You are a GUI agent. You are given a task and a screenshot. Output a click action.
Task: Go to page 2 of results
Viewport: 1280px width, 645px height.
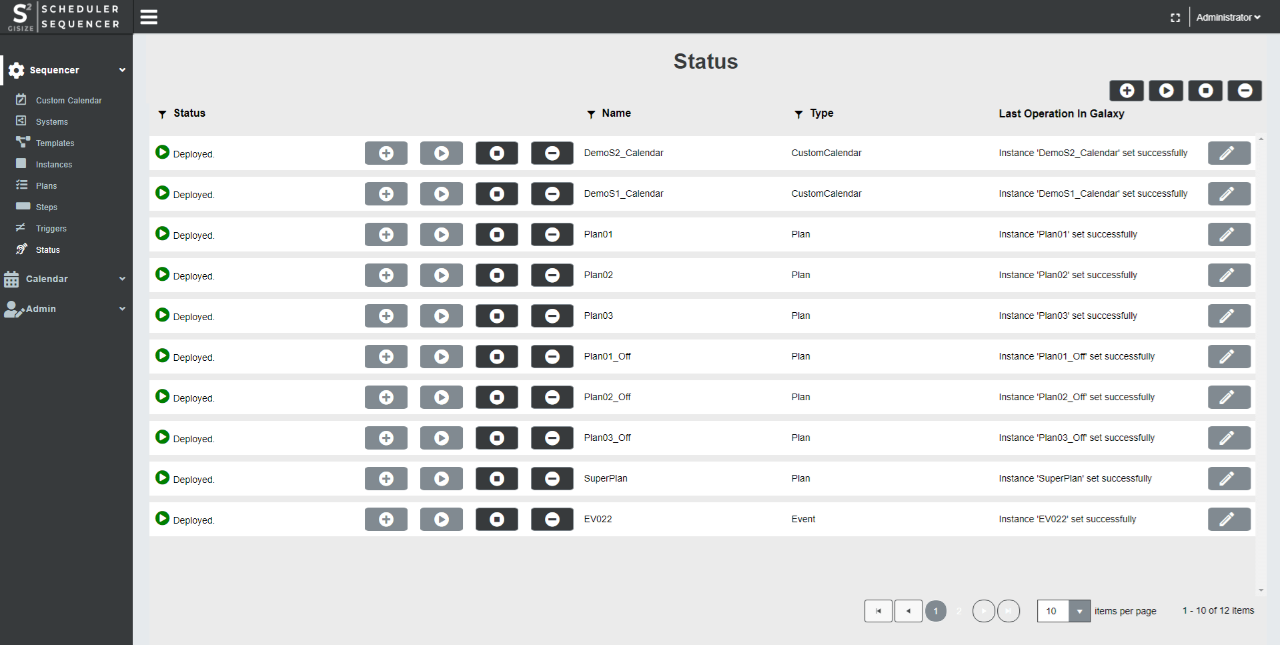[x=958, y=611]
